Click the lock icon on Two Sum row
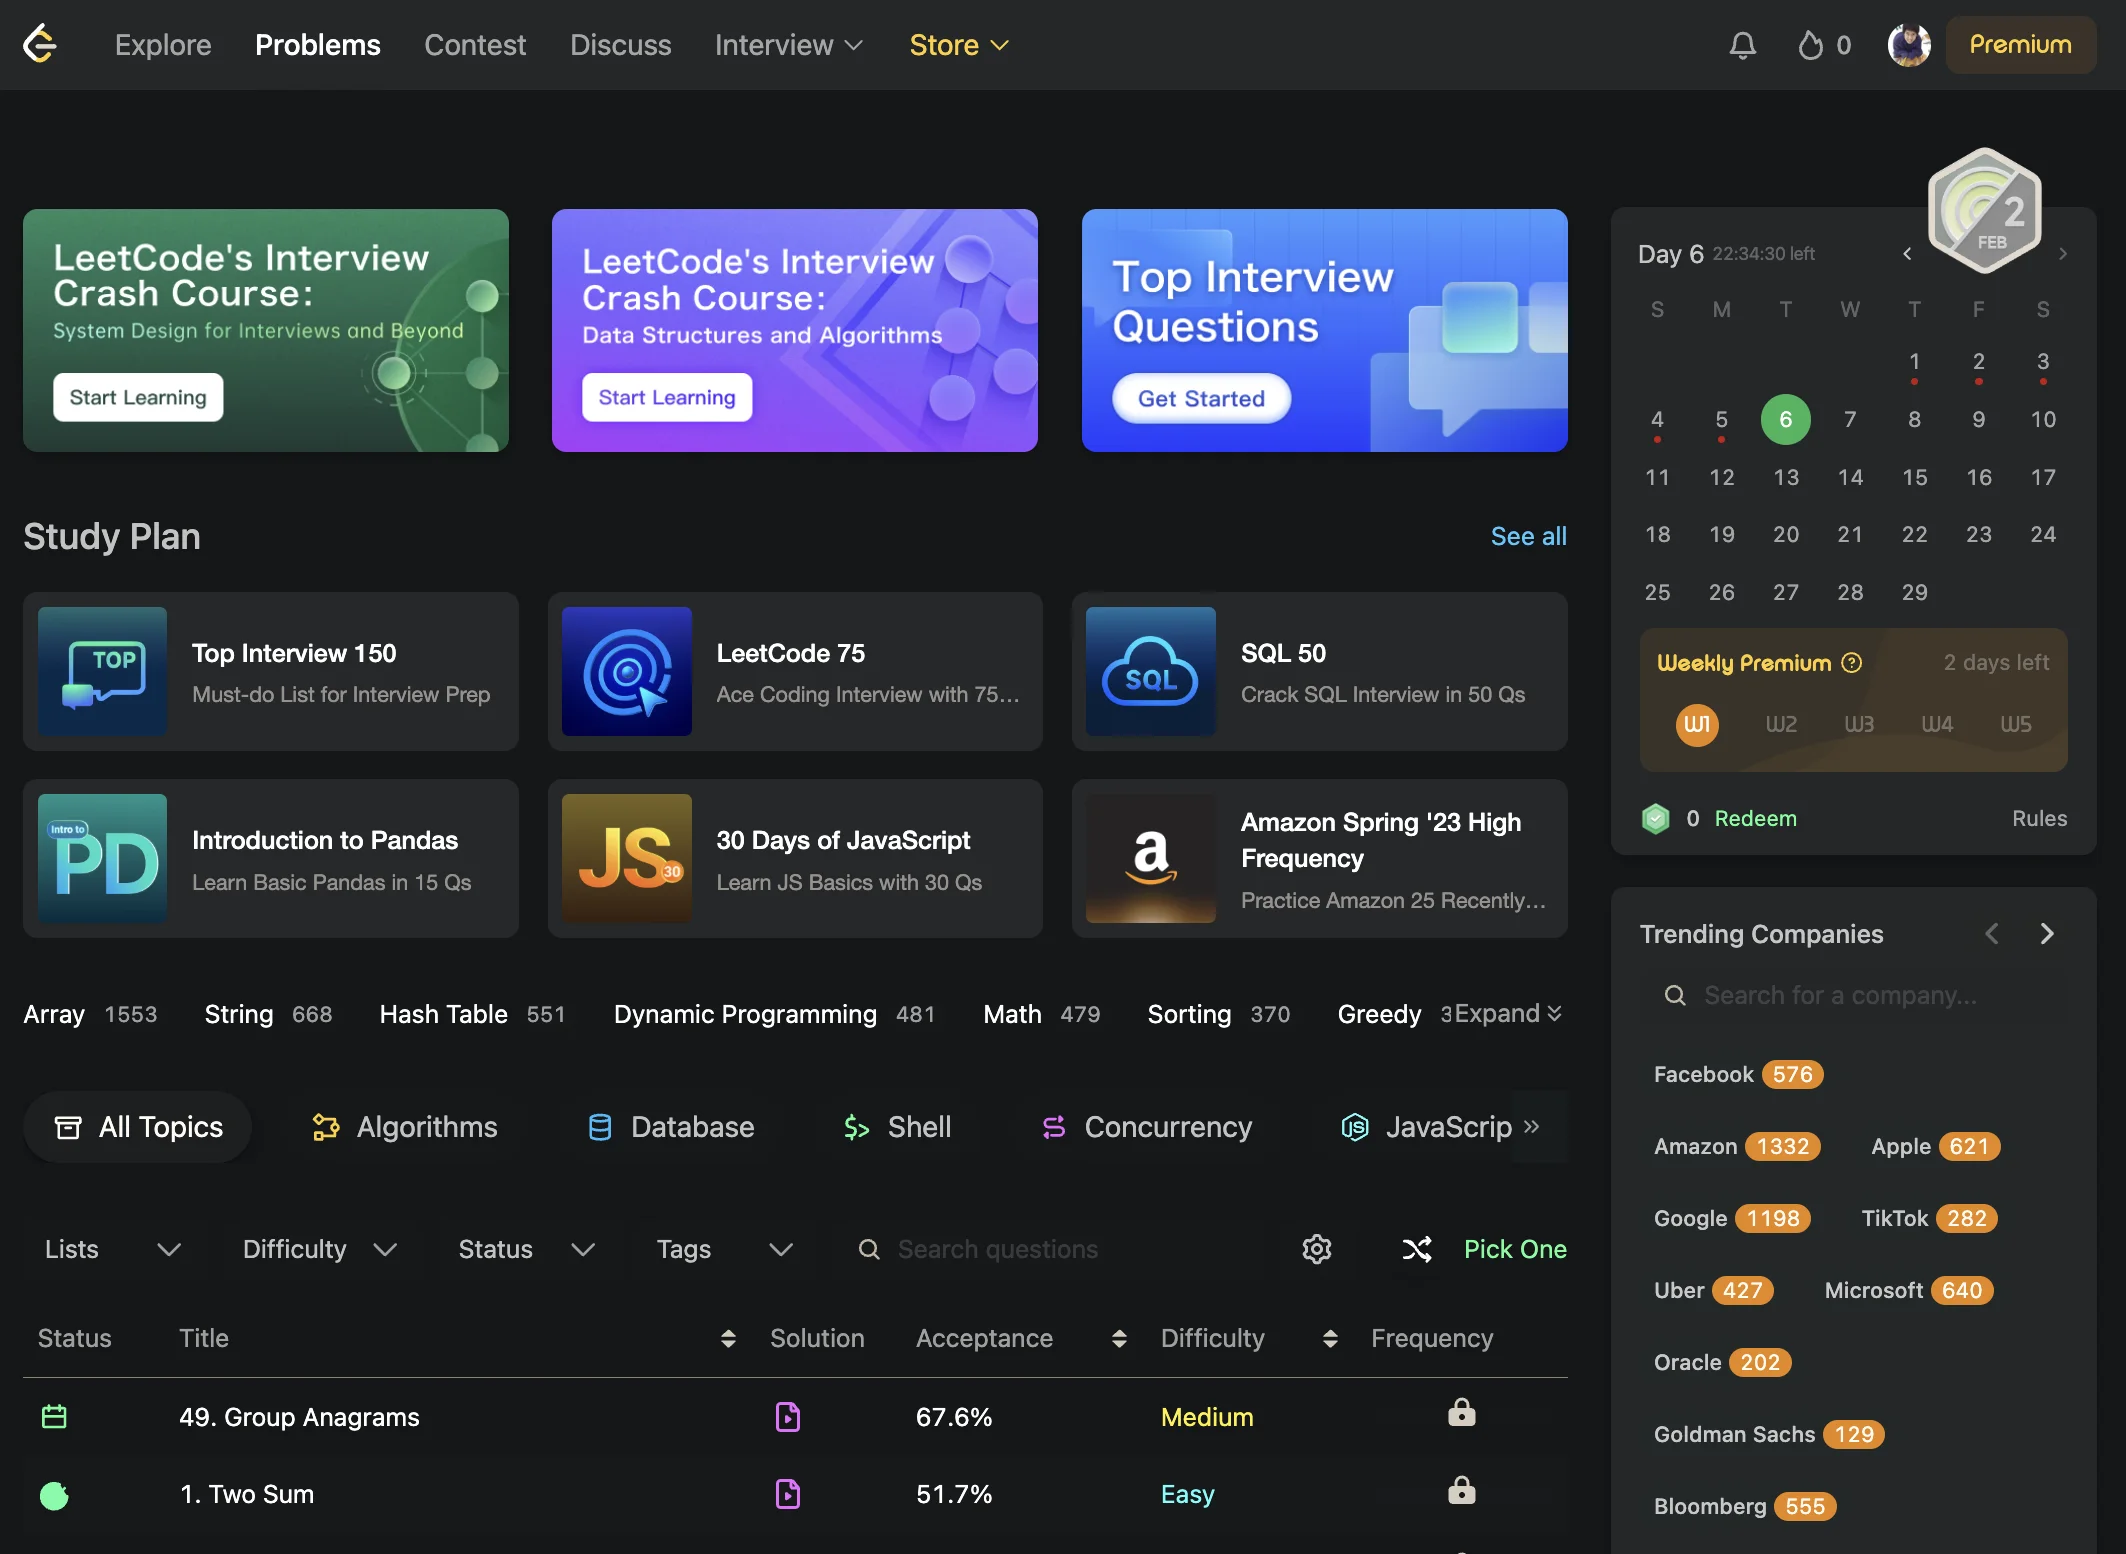The width and height of the screenshot is (2126, 1554). (1462, 1490)
